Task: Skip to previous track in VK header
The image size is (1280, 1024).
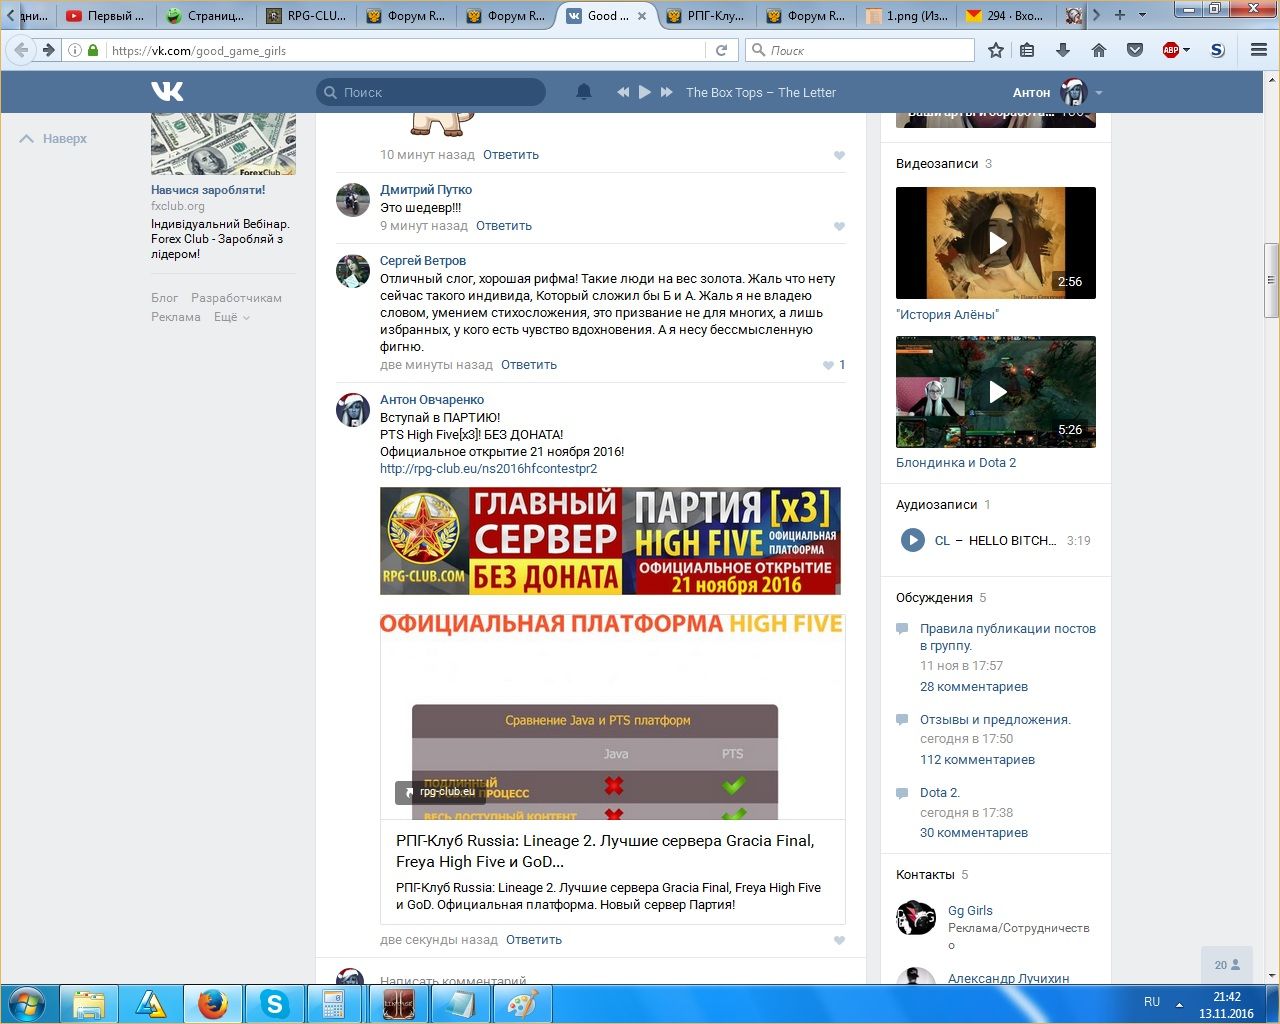Action: [x=623, y=92]
